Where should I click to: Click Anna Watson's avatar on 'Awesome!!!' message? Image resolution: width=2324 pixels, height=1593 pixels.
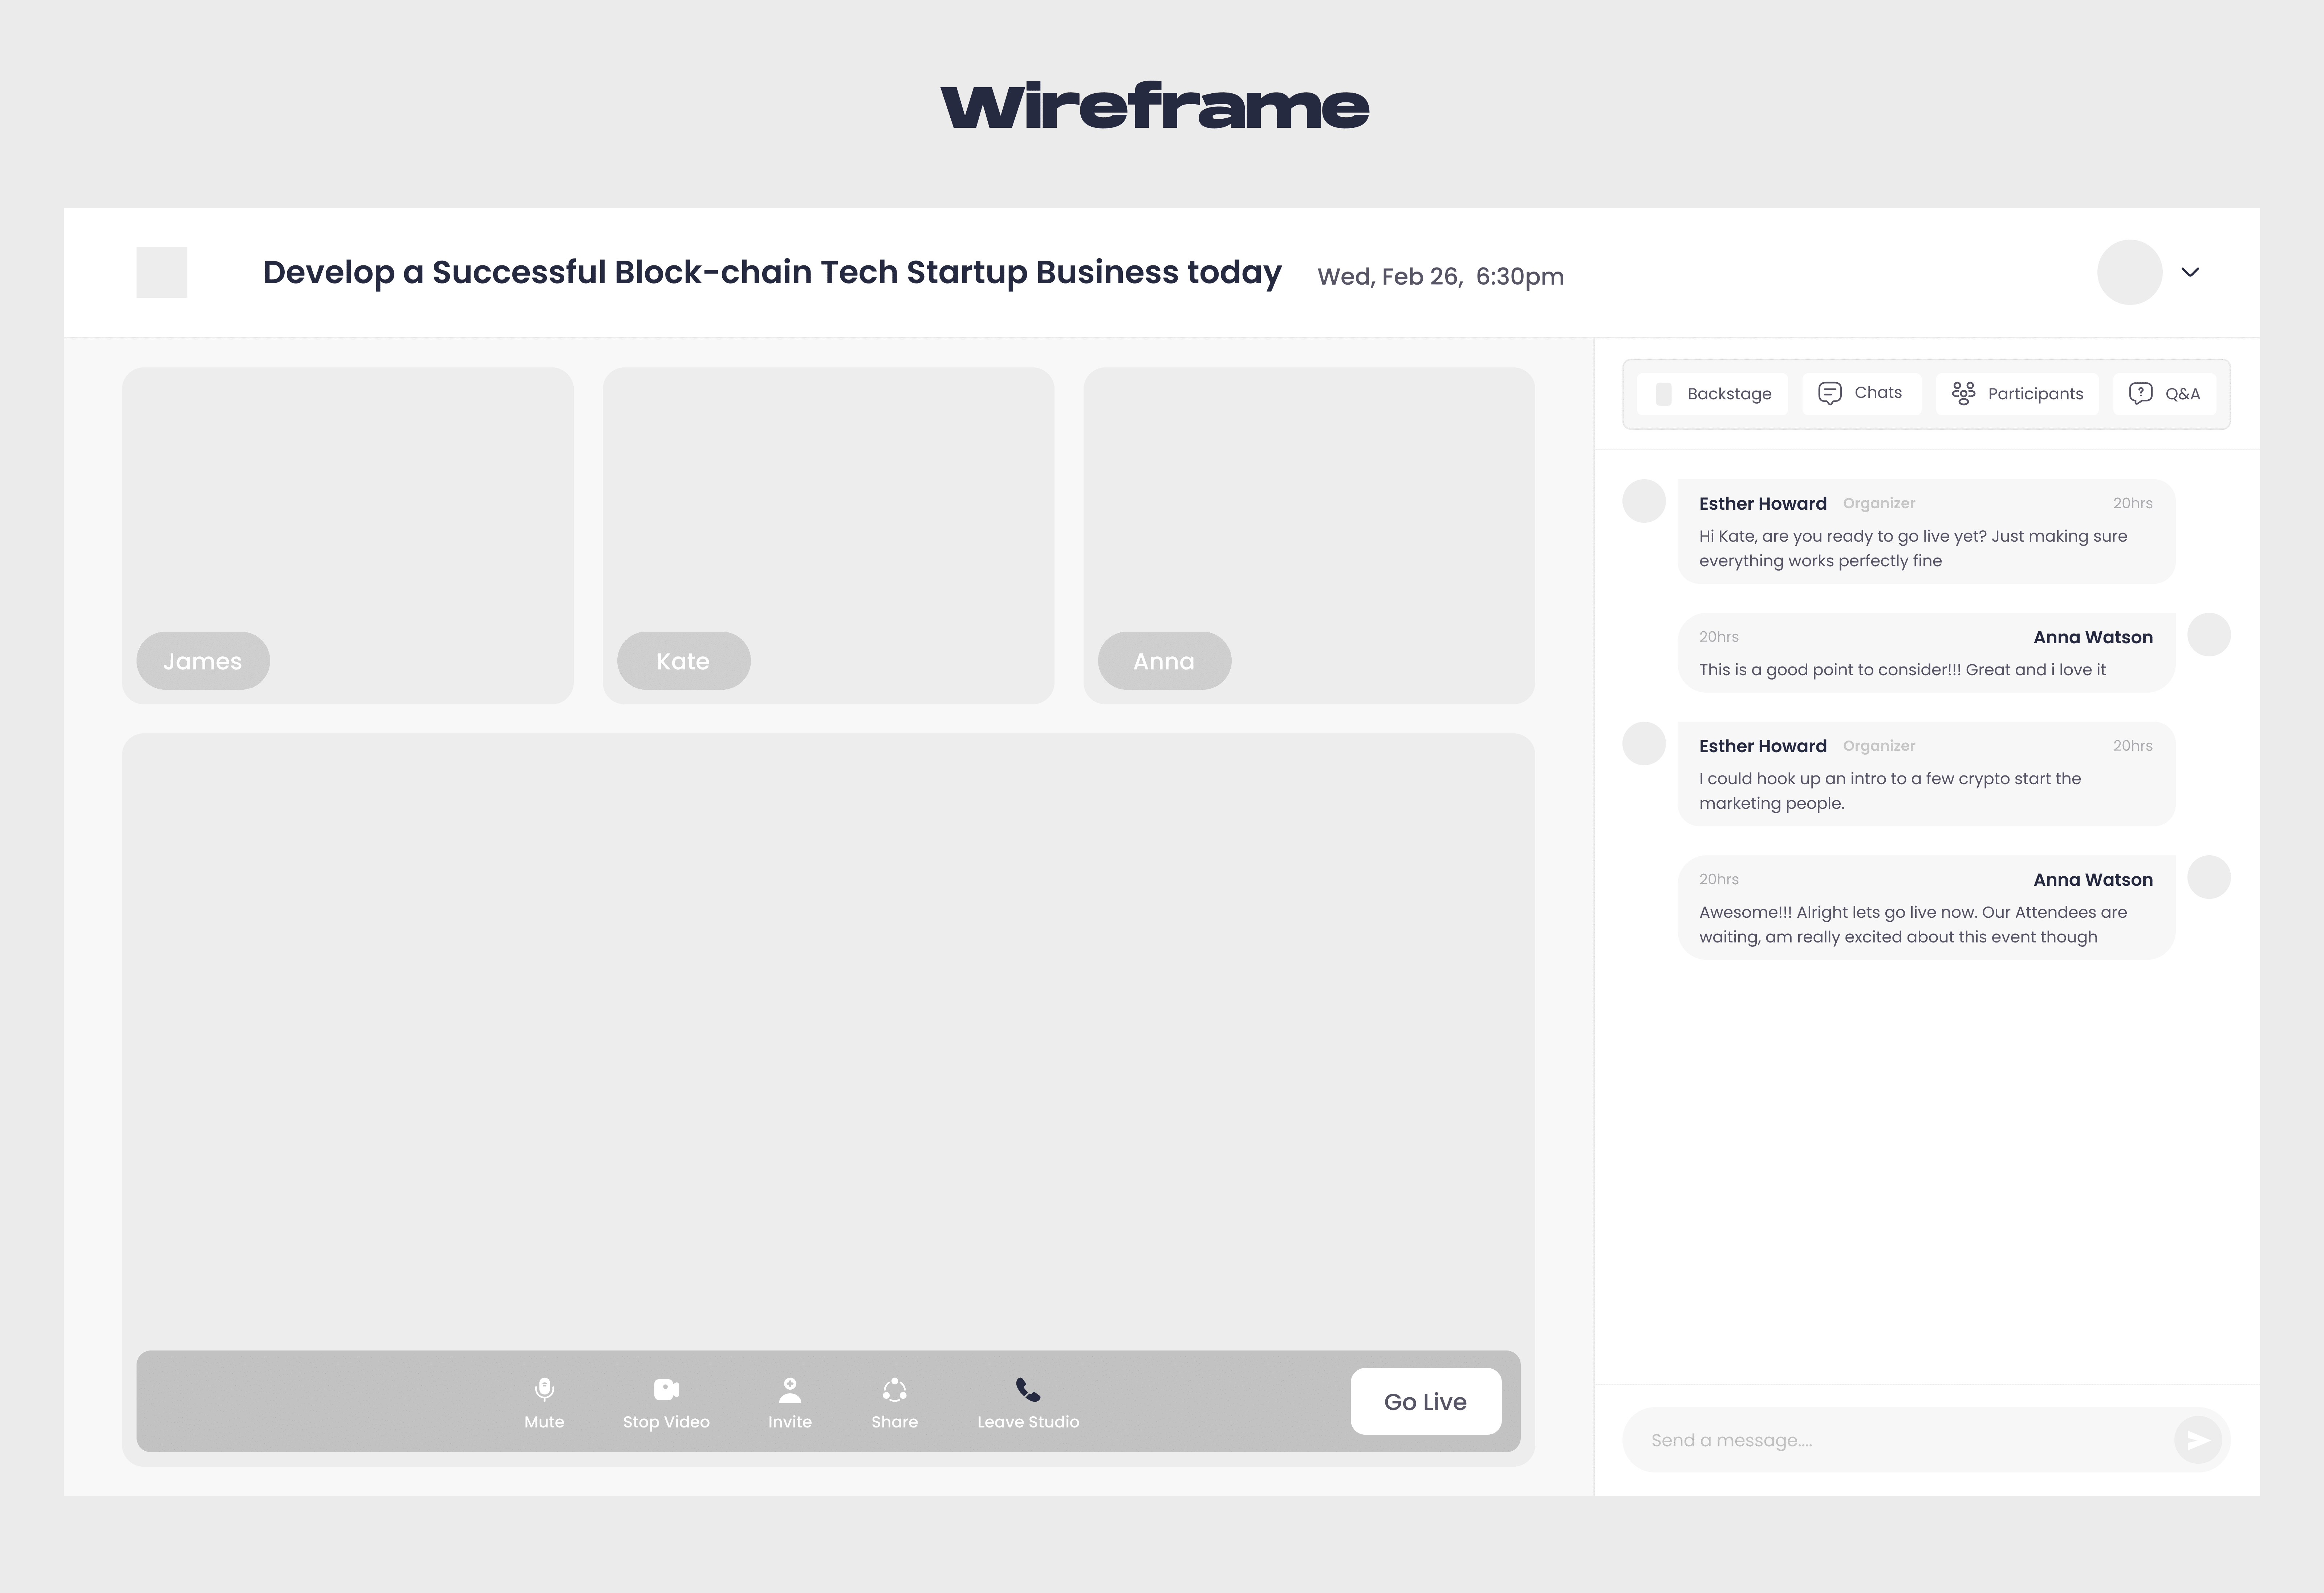(2209, 877)
